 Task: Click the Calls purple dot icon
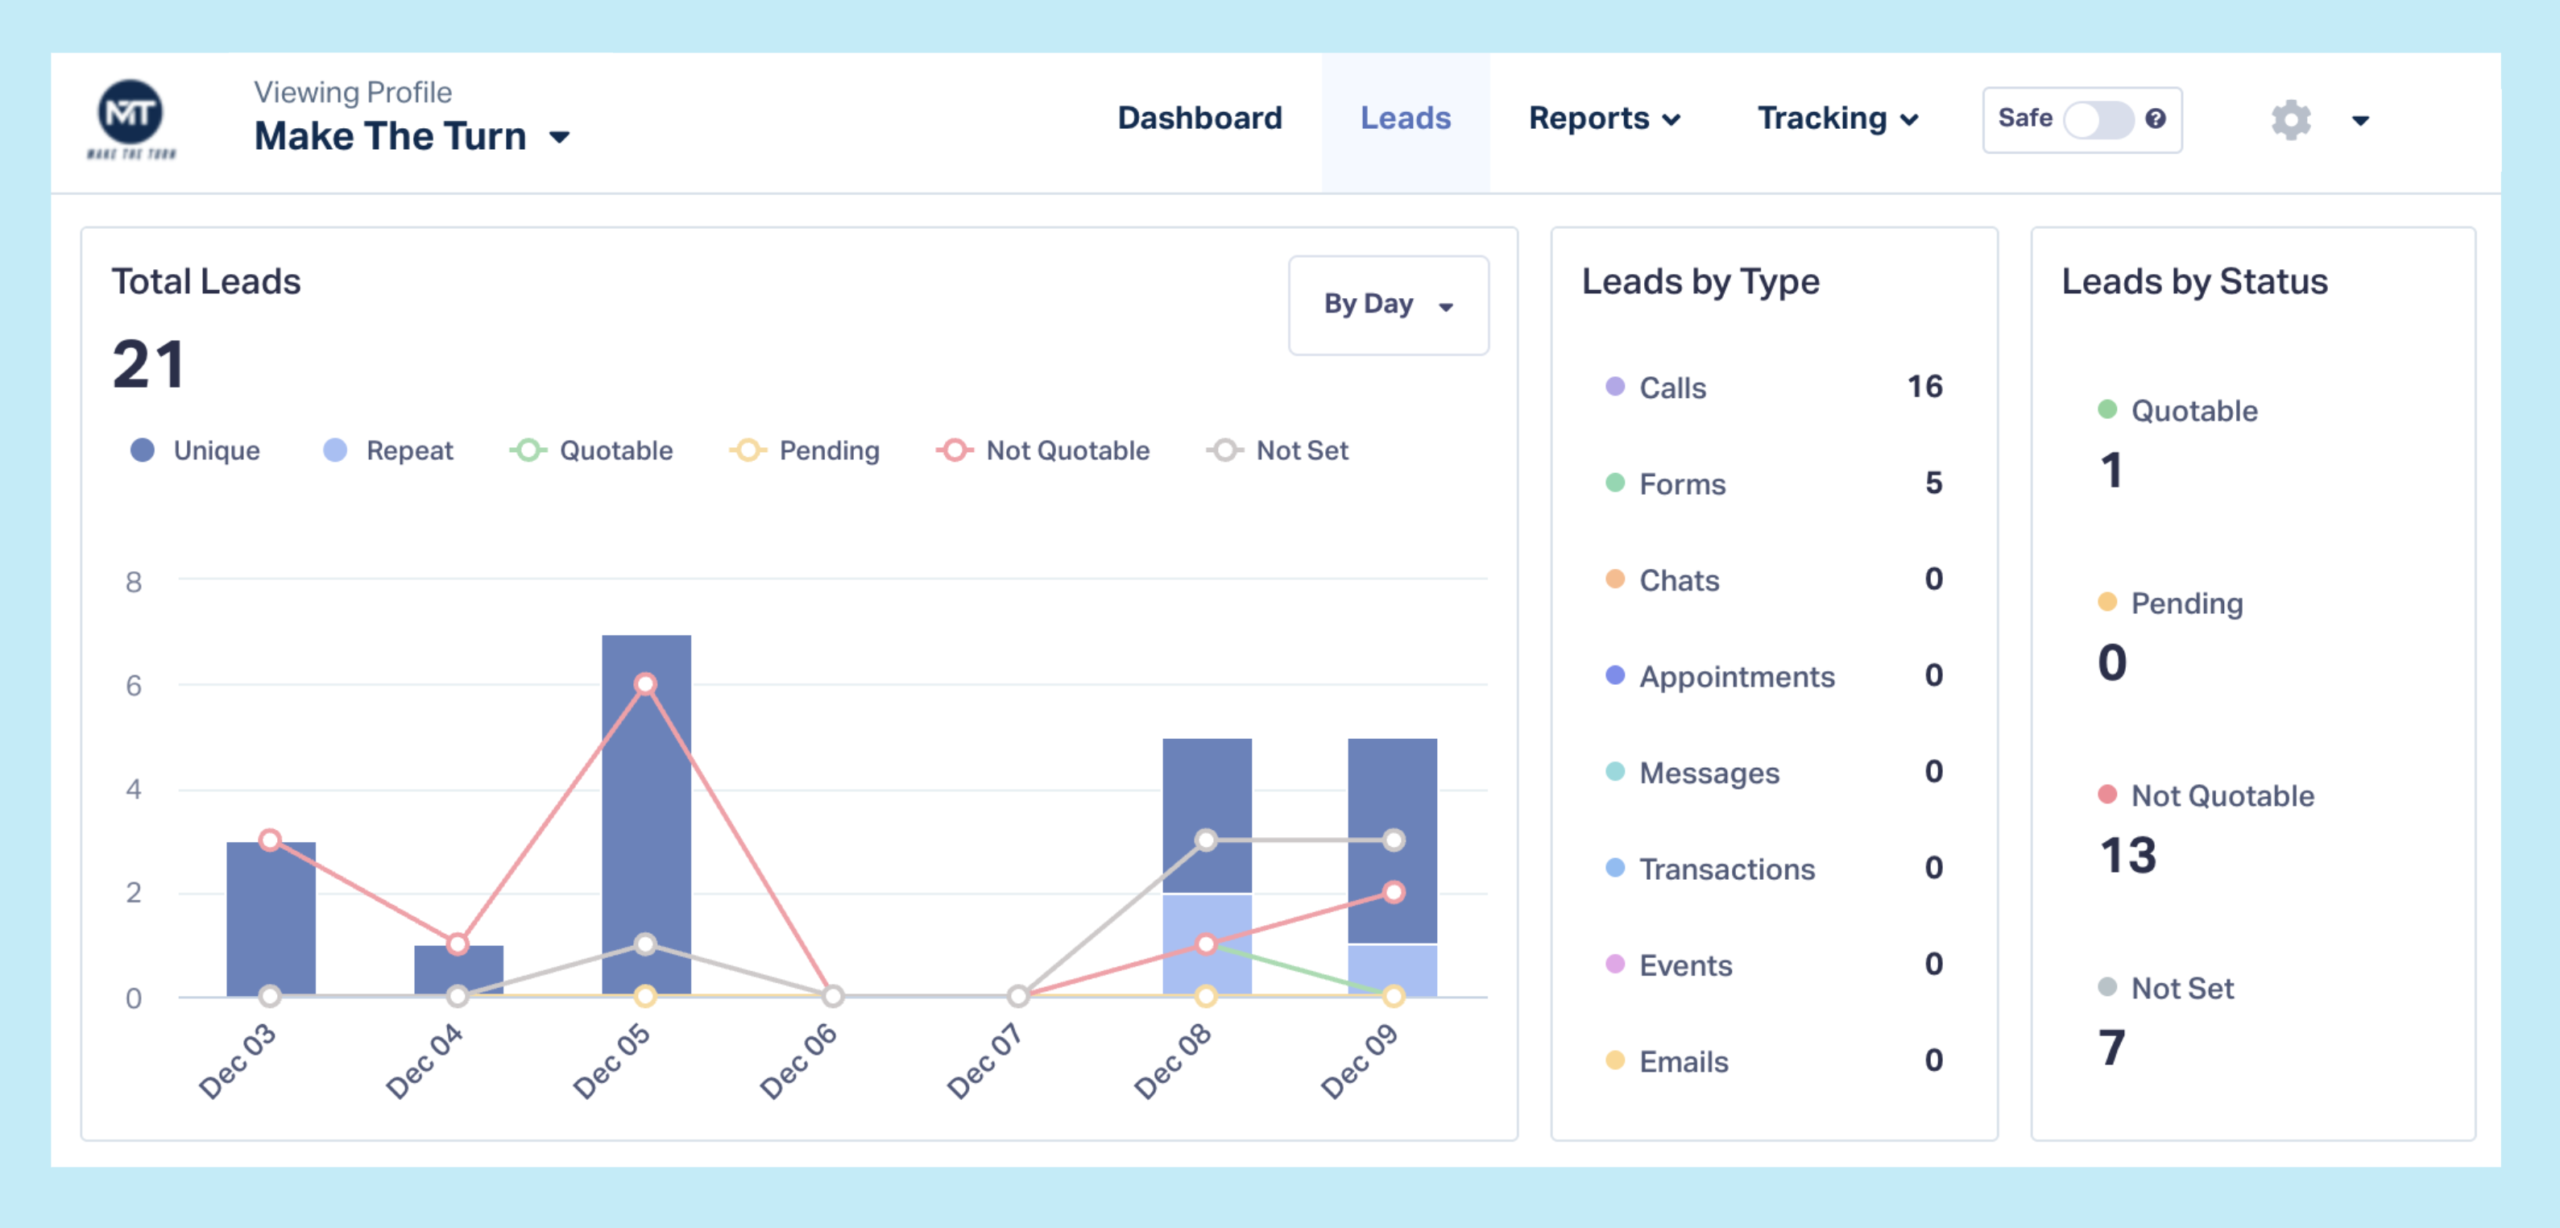(1615, 387)
